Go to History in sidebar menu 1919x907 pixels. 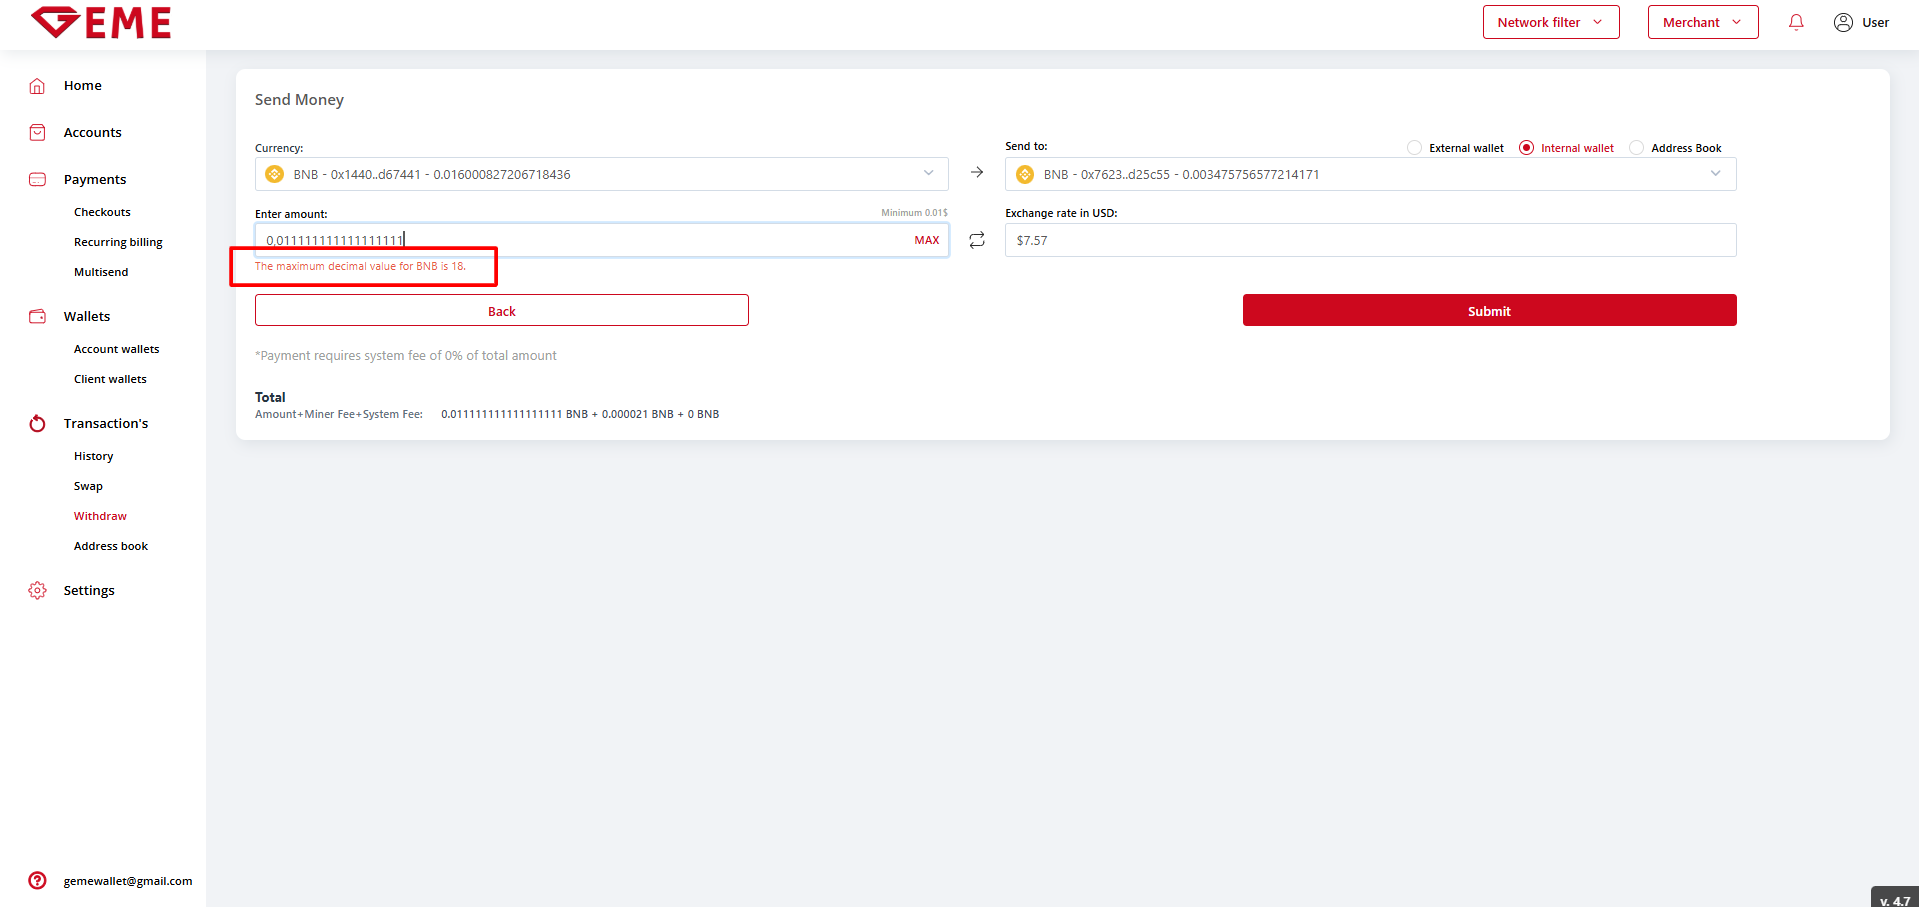point(93,456)
